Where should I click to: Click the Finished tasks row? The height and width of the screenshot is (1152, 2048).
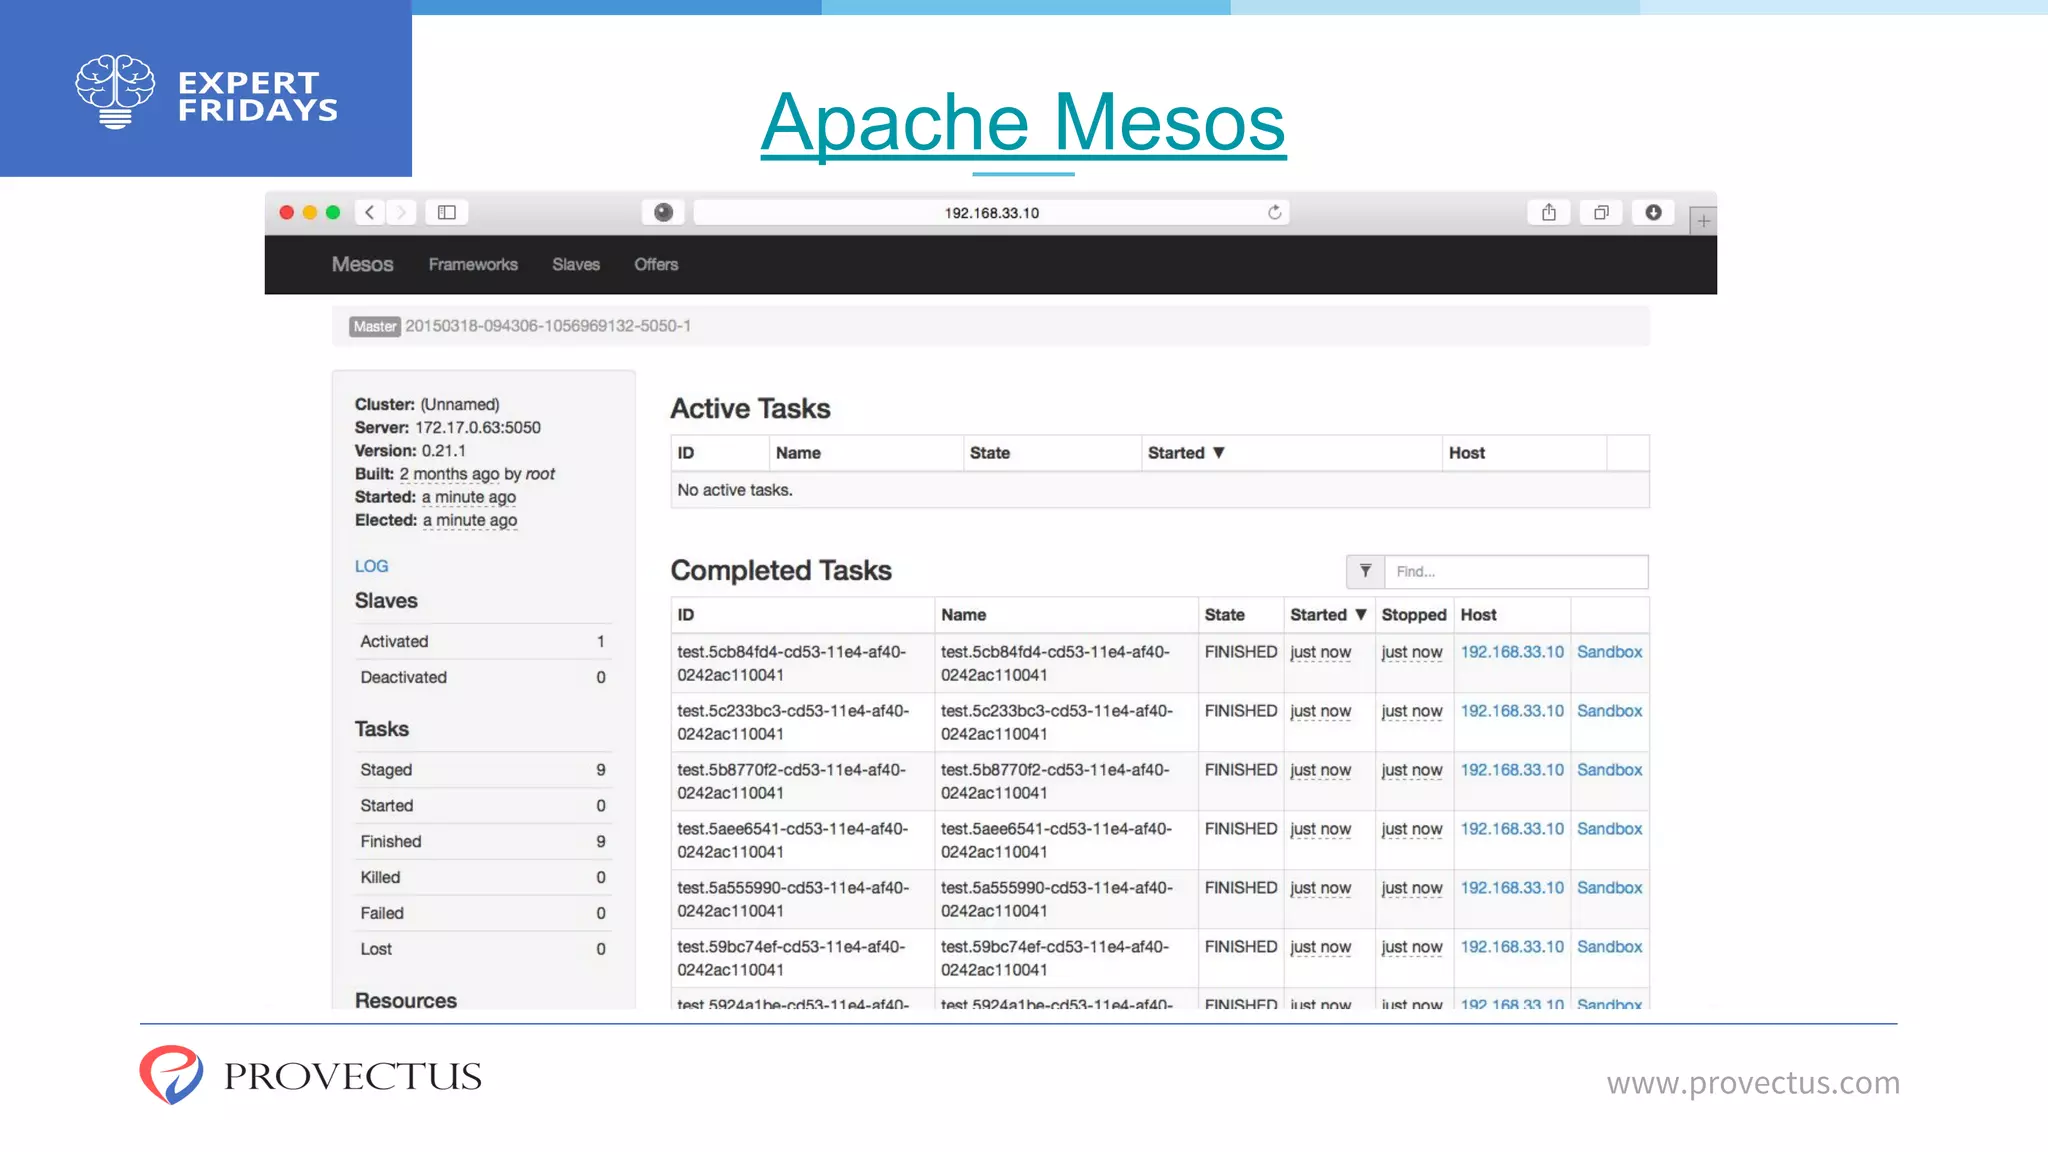point(483,842)
